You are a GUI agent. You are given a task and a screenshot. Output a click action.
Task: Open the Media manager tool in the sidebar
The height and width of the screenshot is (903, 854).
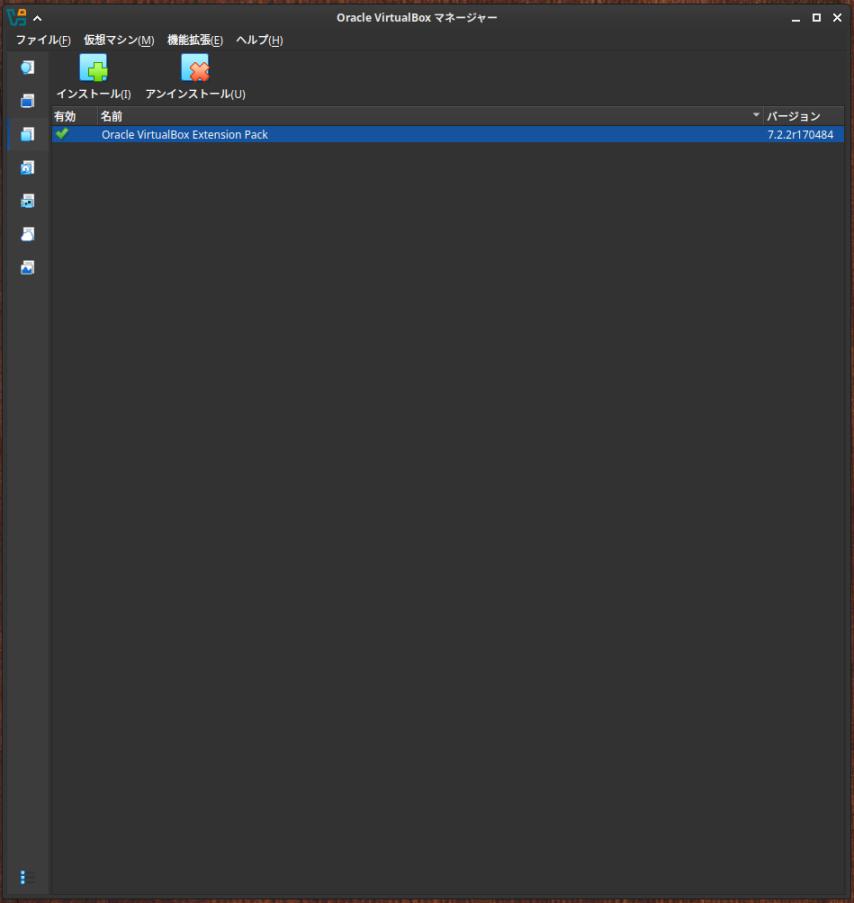(x=27, y=168)
